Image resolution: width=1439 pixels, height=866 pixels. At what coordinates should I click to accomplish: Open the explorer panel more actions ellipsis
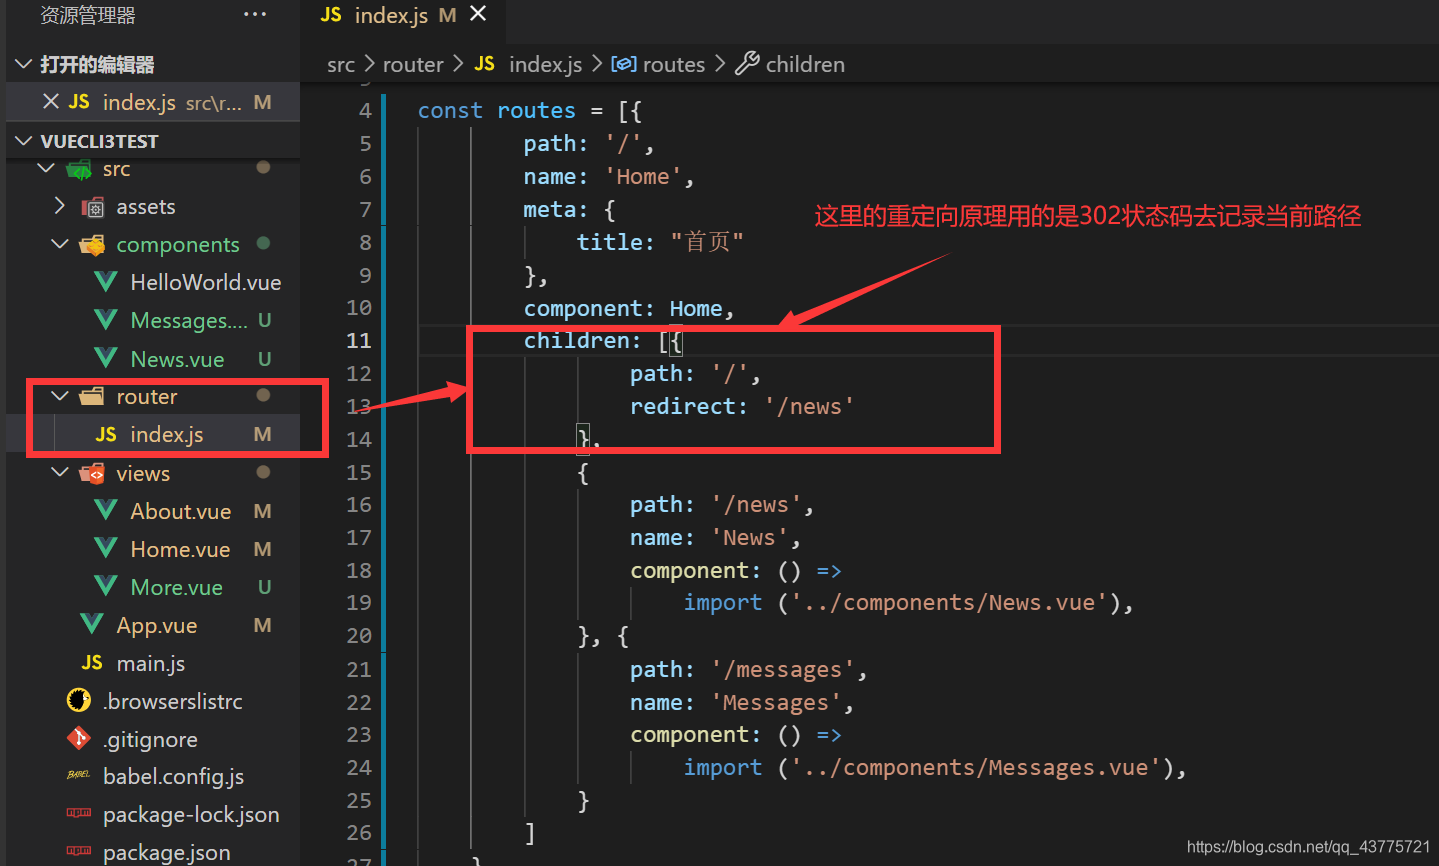point(255,15)
